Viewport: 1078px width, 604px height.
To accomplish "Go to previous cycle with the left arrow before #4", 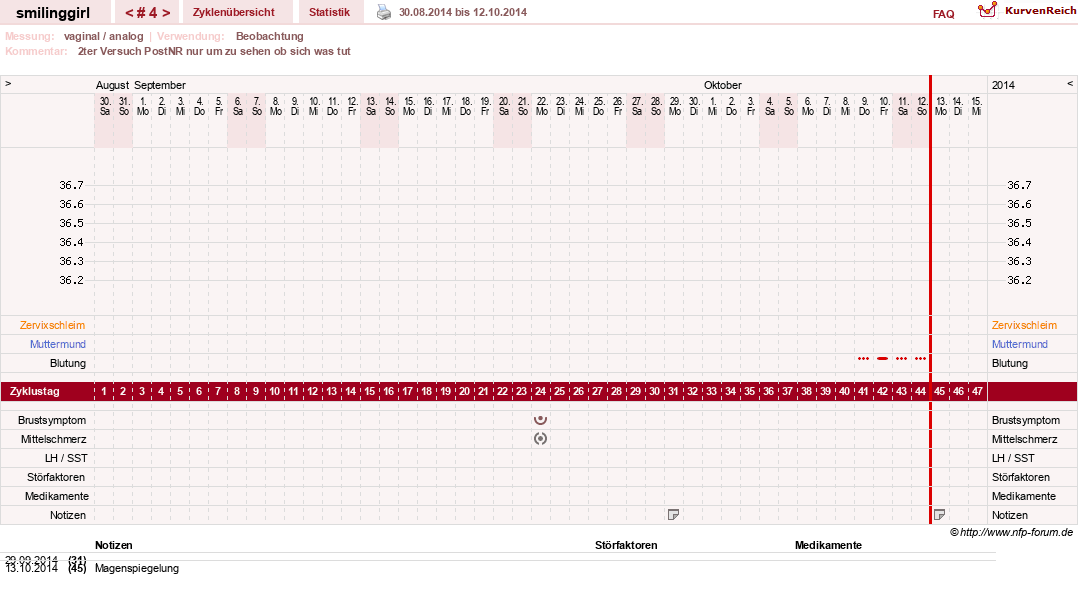I will tap(129, 13).
